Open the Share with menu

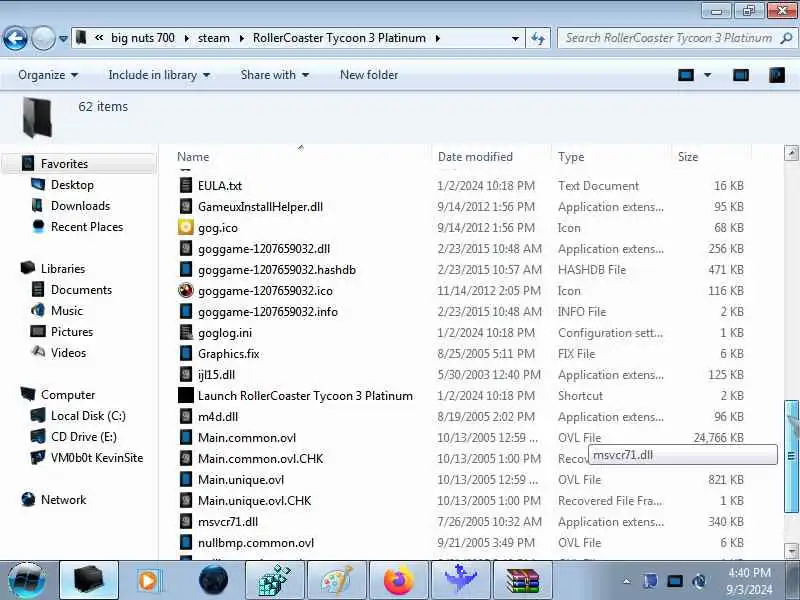tap(274, 75)
